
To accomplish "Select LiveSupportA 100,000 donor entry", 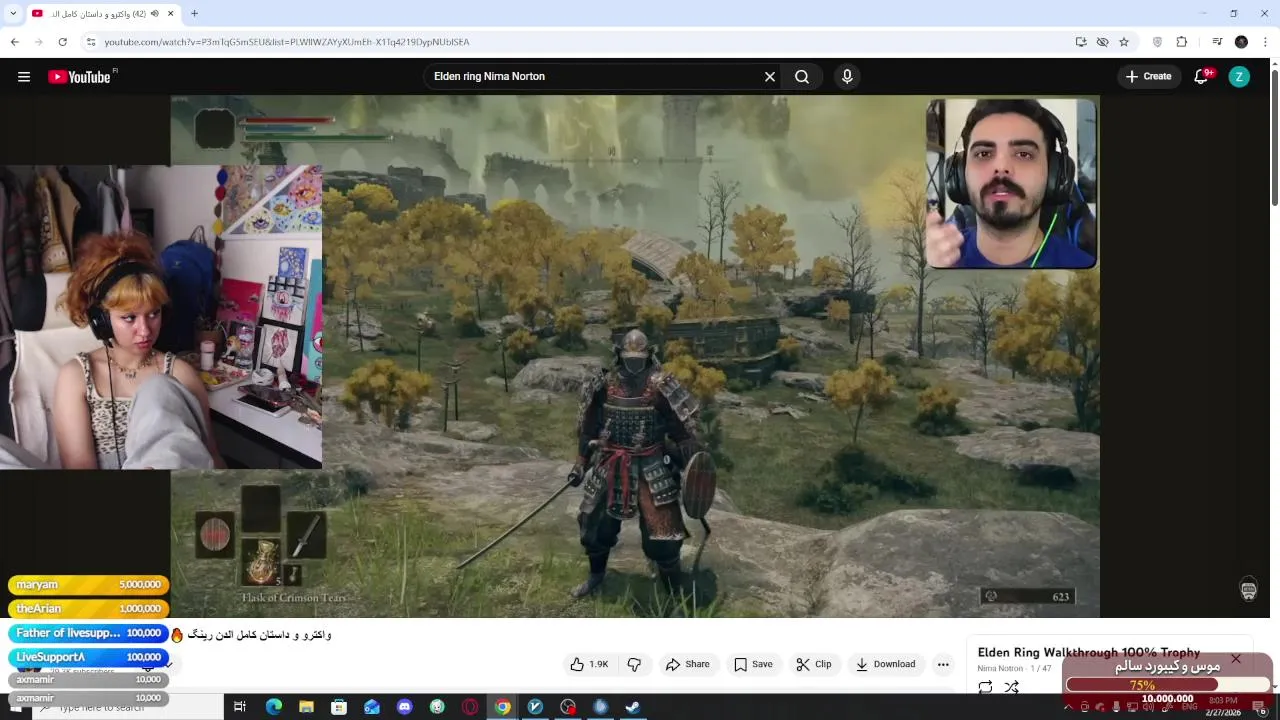I will 89,657.
